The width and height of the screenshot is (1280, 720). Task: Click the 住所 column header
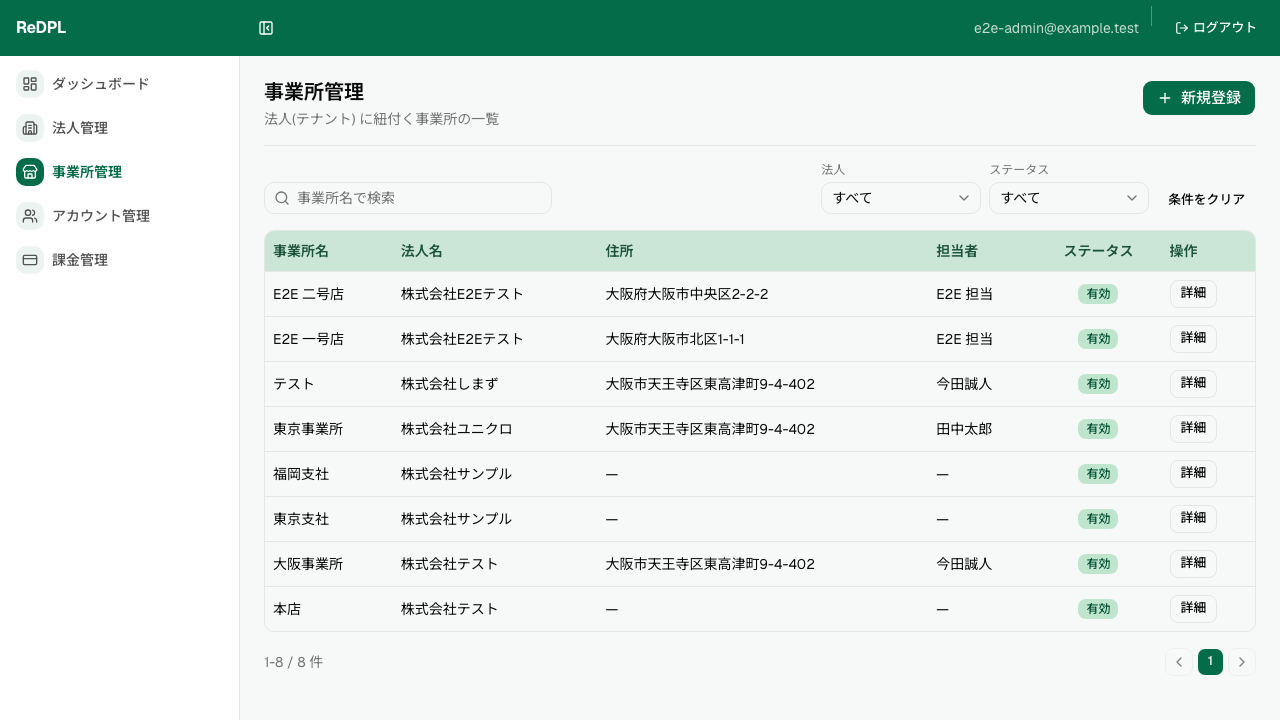(620, 251)
